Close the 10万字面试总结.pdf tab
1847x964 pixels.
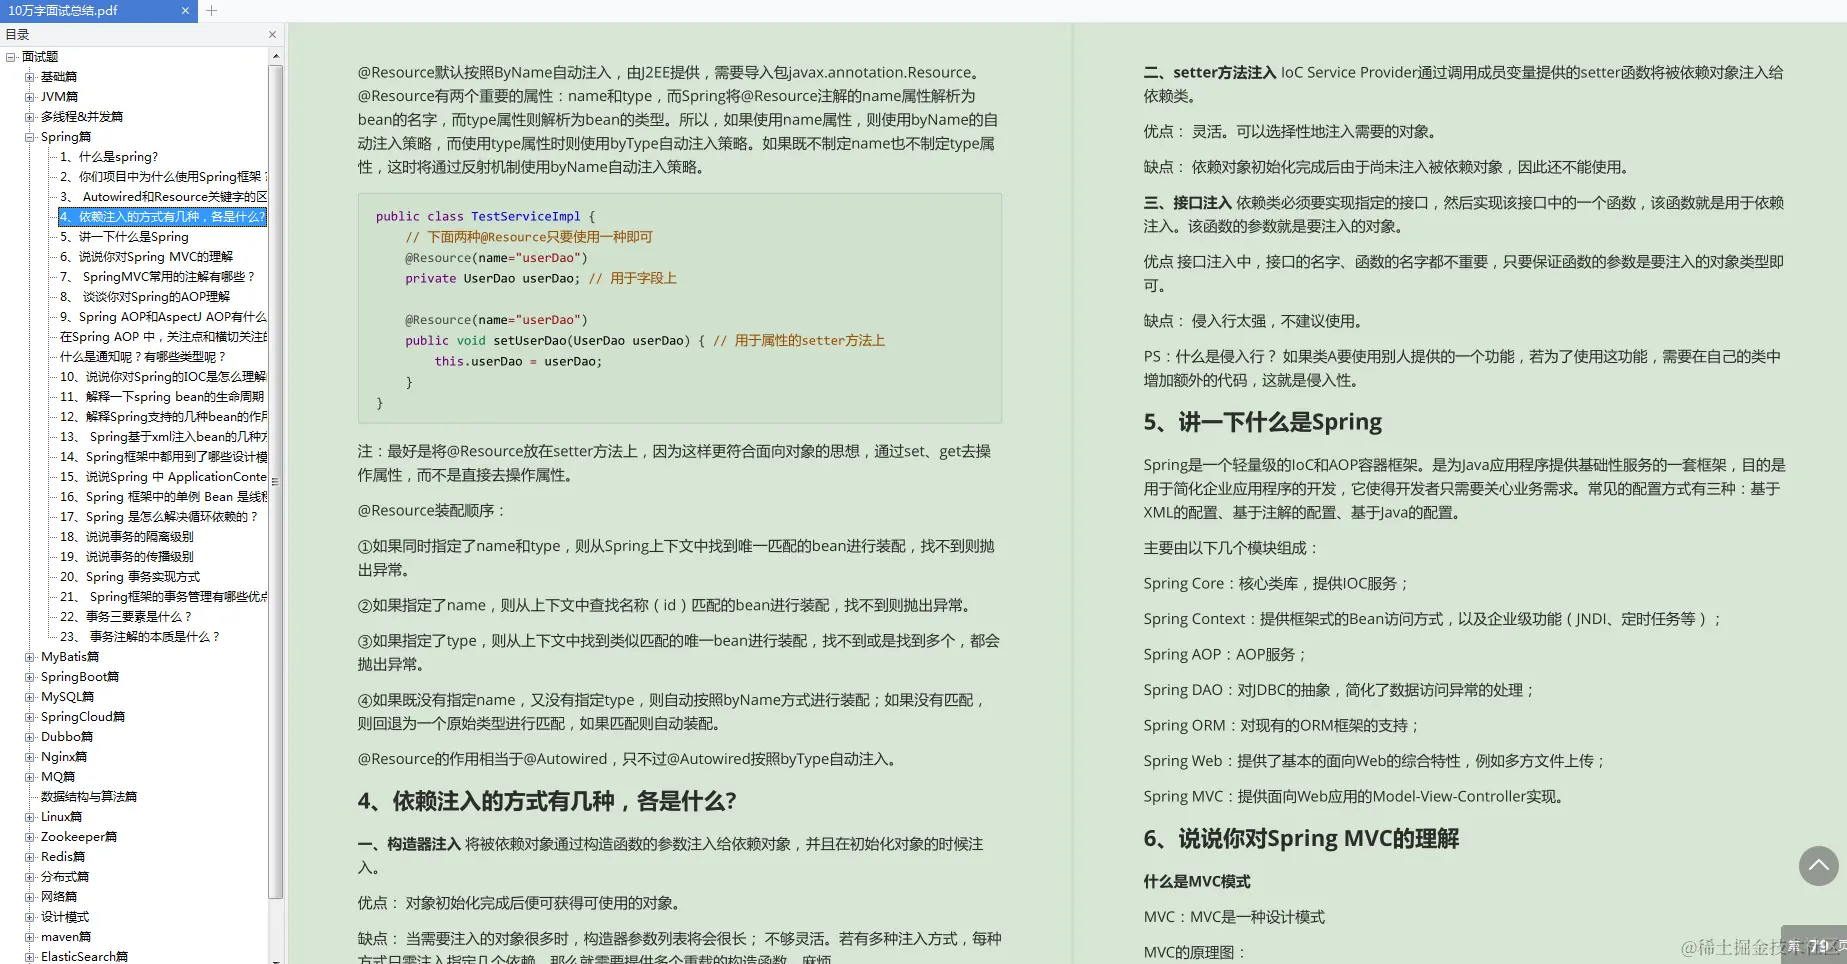tap(185, 11)
